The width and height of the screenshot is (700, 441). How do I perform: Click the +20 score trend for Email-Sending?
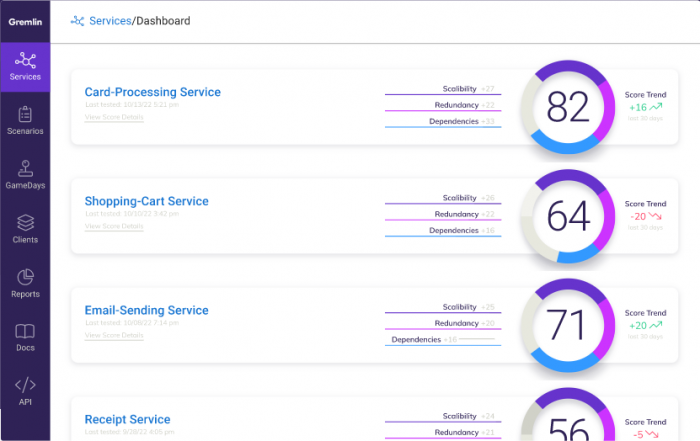[646, 325]
